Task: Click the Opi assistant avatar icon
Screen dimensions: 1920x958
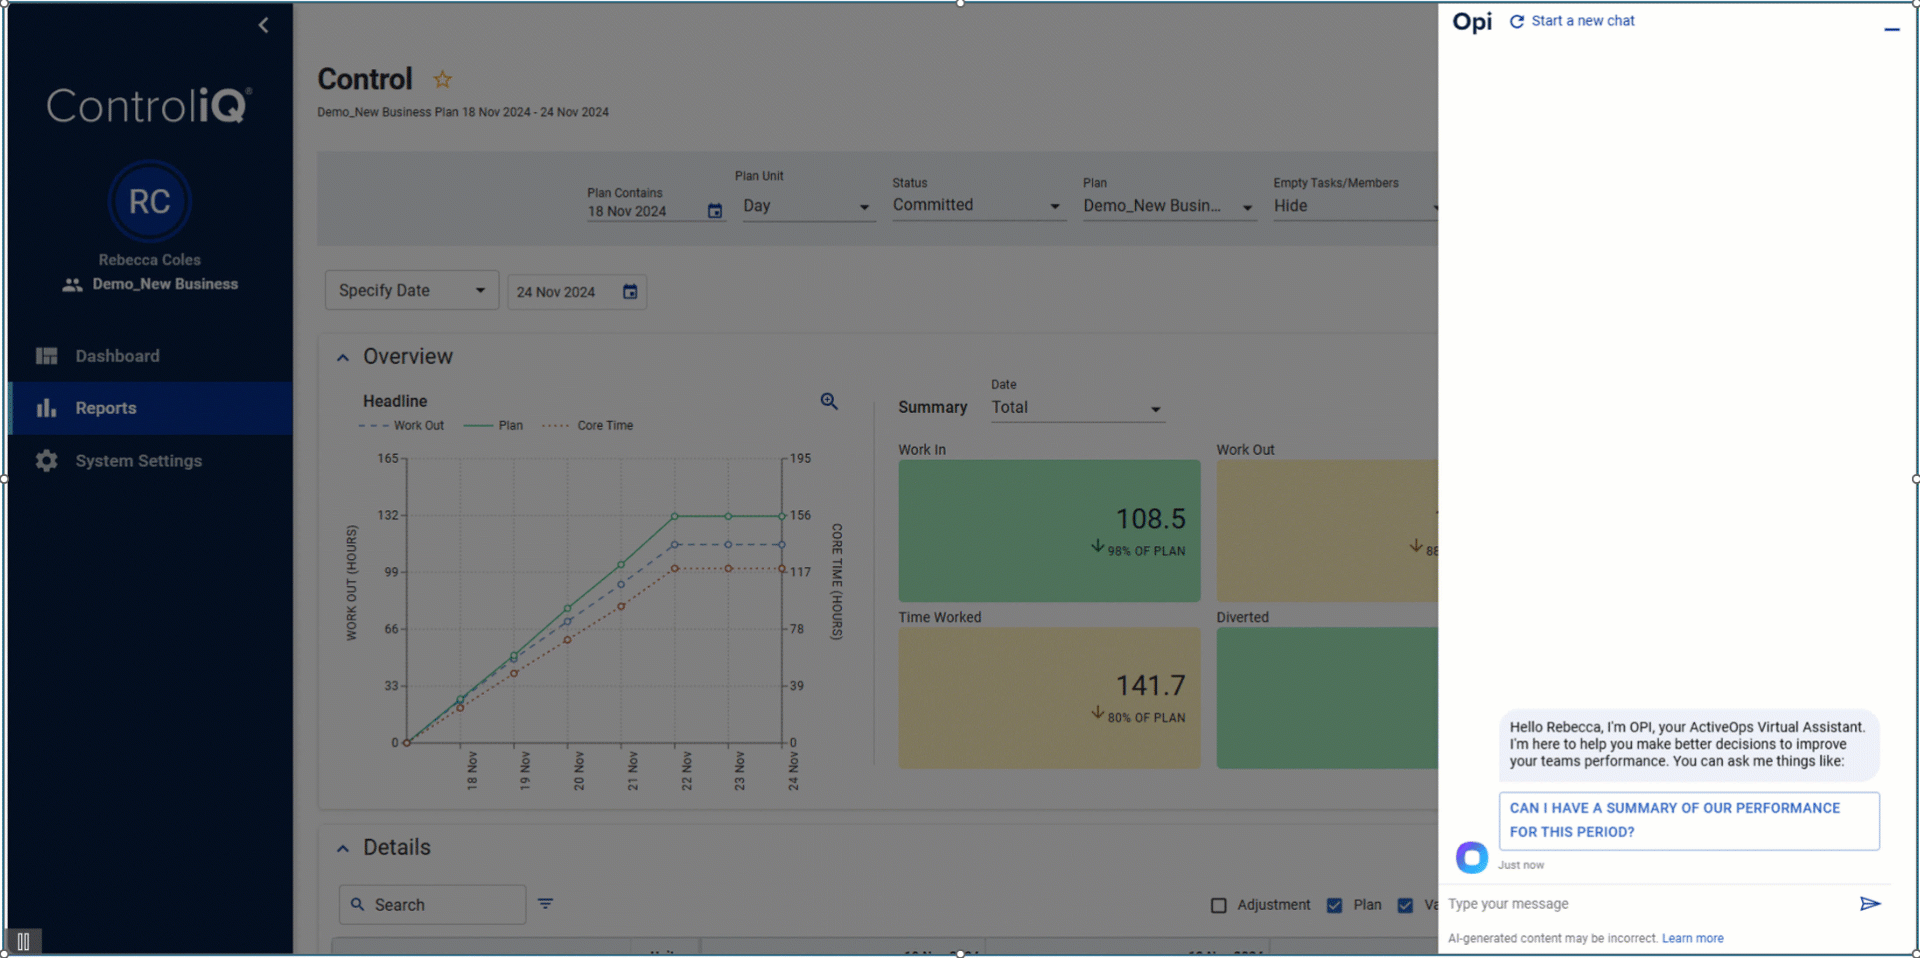Action: 1471,857
